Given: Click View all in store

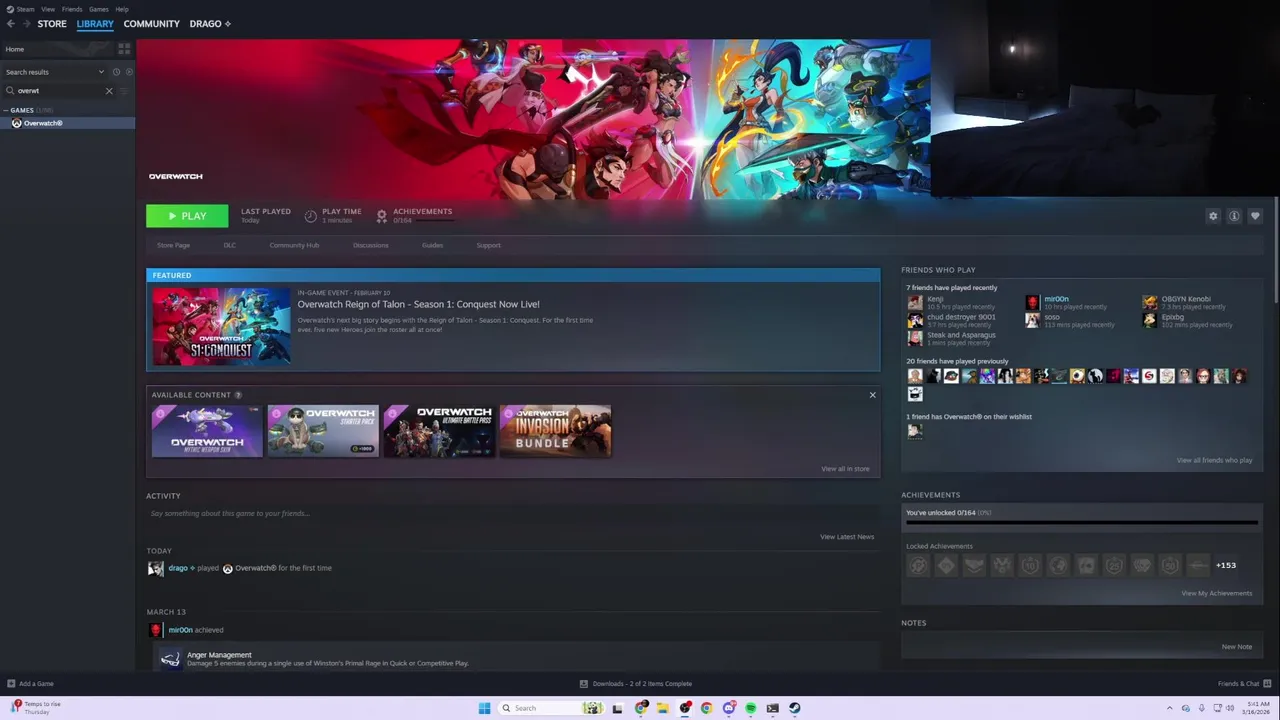Looking at the screenshot, I should tap(845, 469).
